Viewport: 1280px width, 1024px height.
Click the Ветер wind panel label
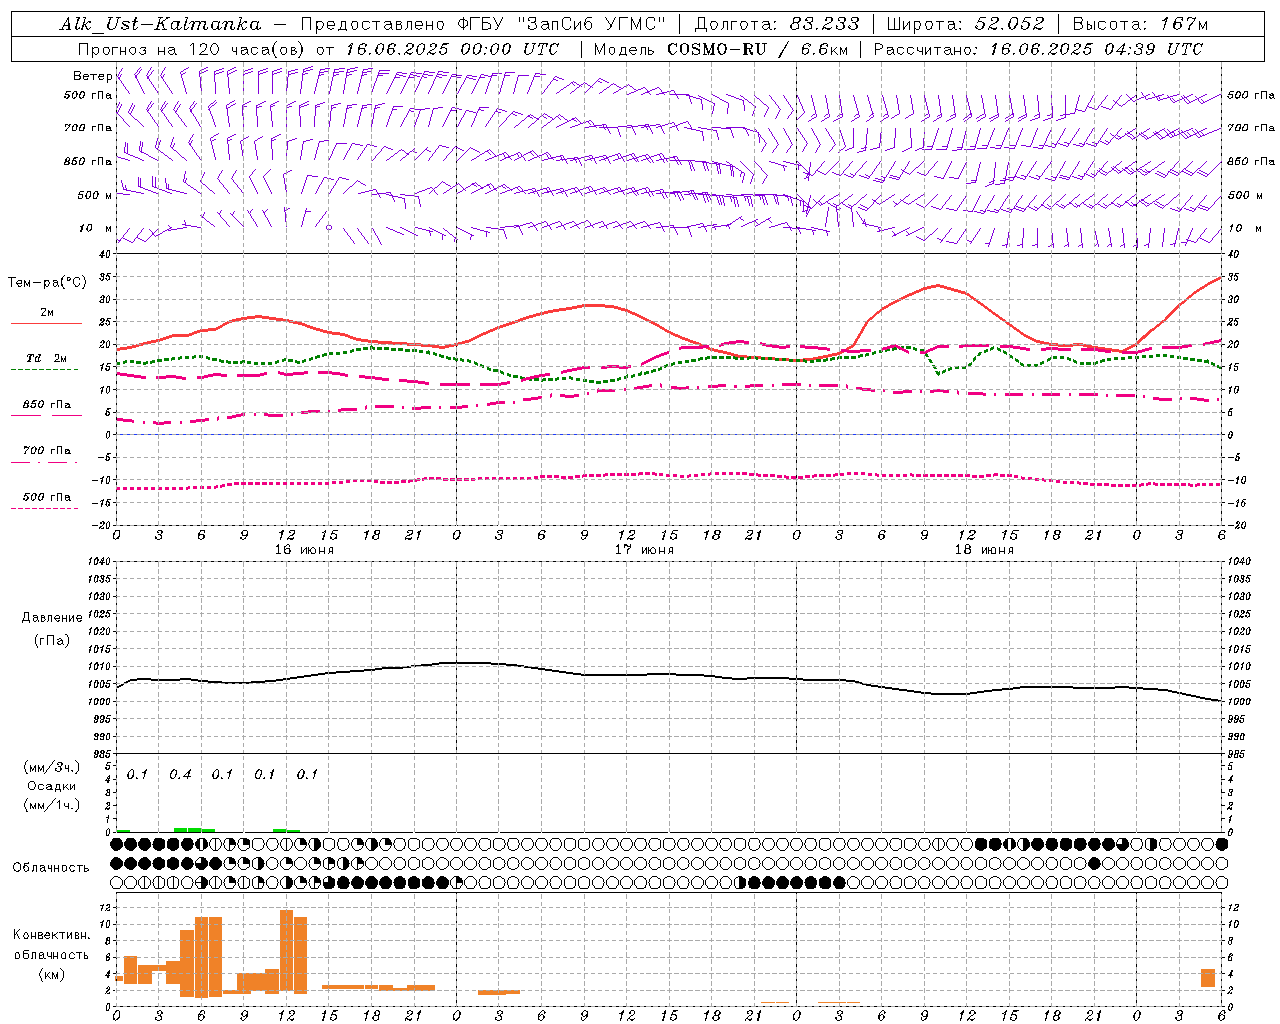[92, 76]
